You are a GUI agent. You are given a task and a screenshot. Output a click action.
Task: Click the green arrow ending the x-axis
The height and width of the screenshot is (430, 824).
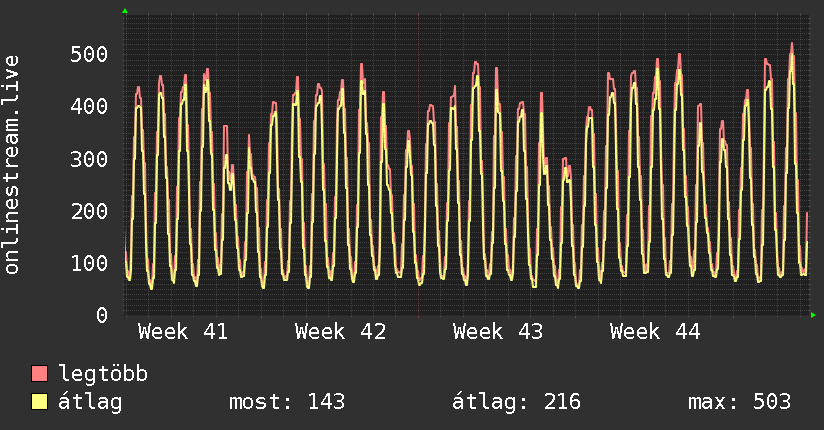tap(814, 315)
